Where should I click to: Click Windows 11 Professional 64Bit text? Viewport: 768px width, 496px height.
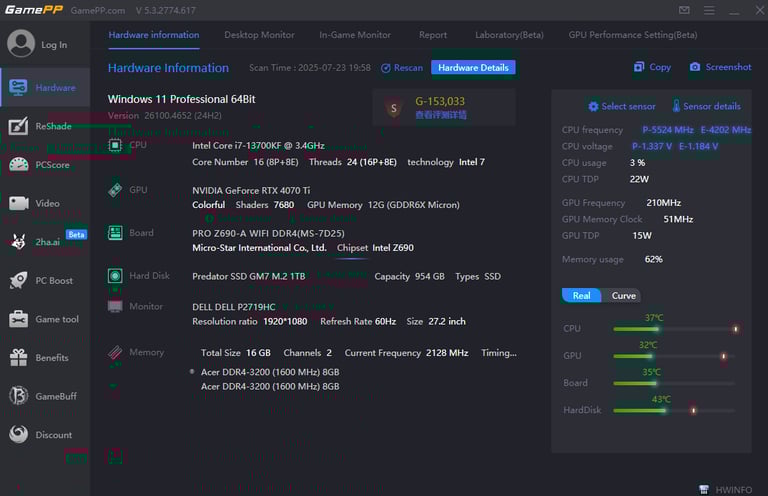182,99
